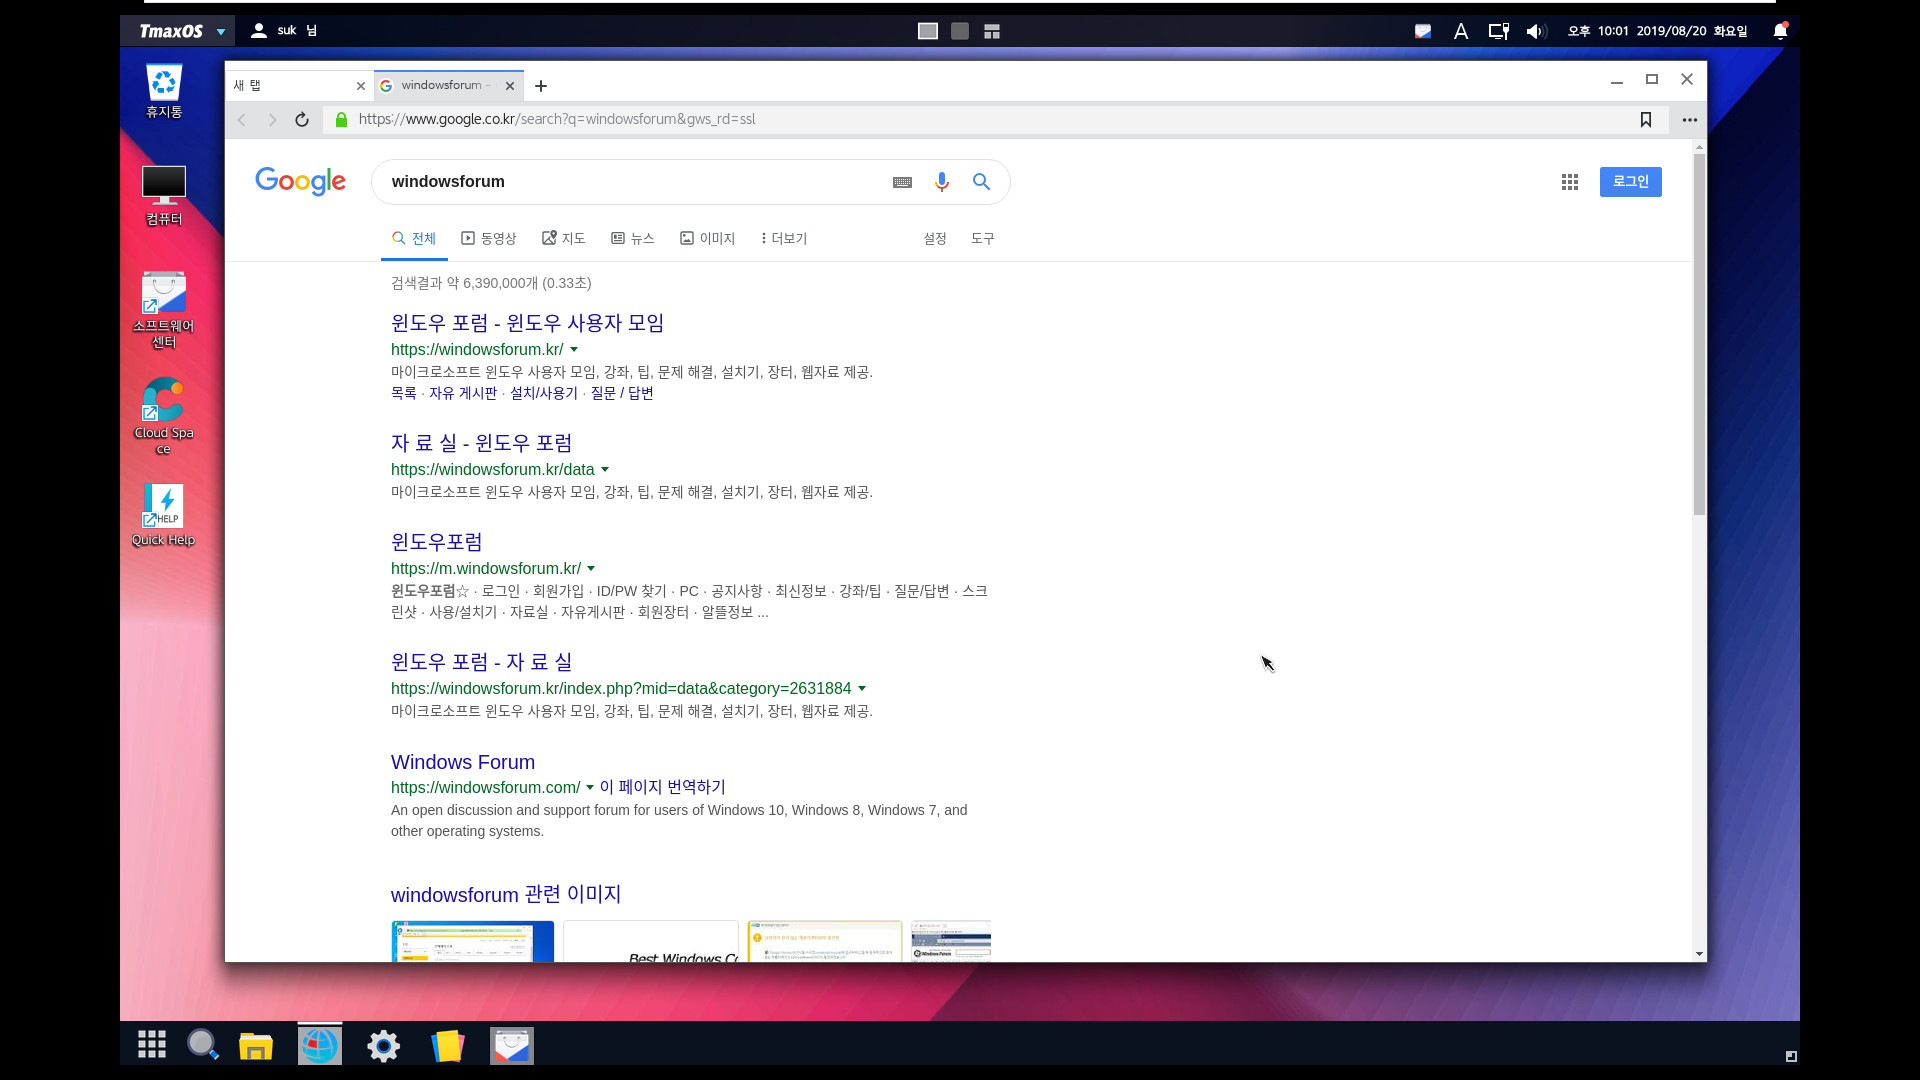Switch to the 뉴스 news tab
The image size is (1920, 1080).
point(633,239)
